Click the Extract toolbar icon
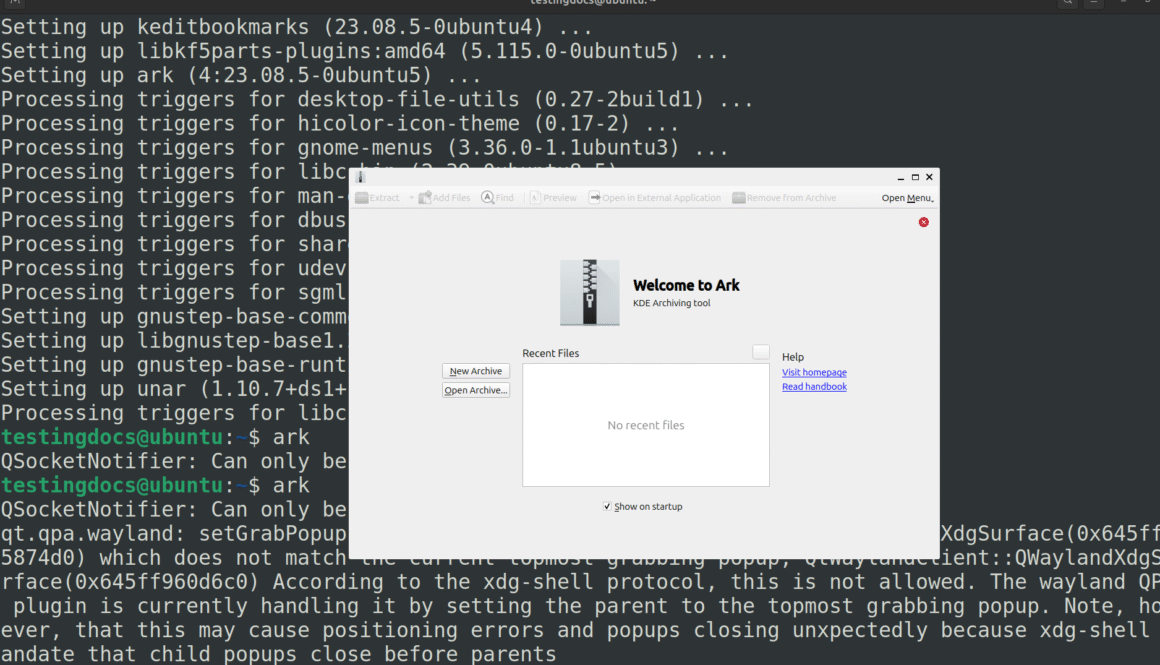Screen dimensions: 1160x665 [x=362, y=198]
